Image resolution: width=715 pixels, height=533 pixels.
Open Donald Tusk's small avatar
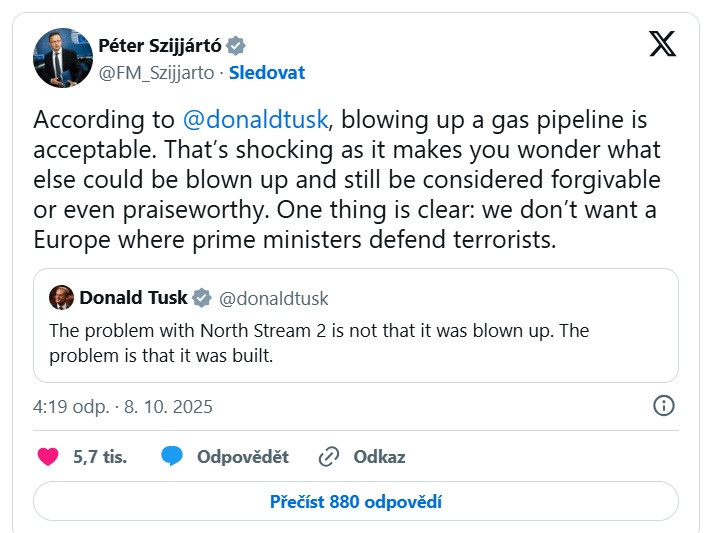coord(61,298)
